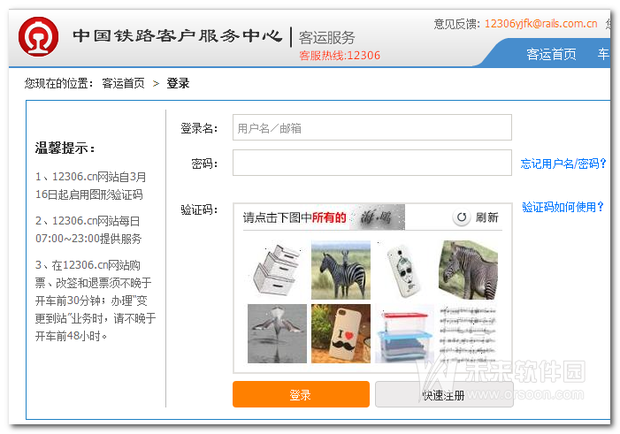
Task: Click the 登录 breadcrumb text
Action: pos(178,83)
